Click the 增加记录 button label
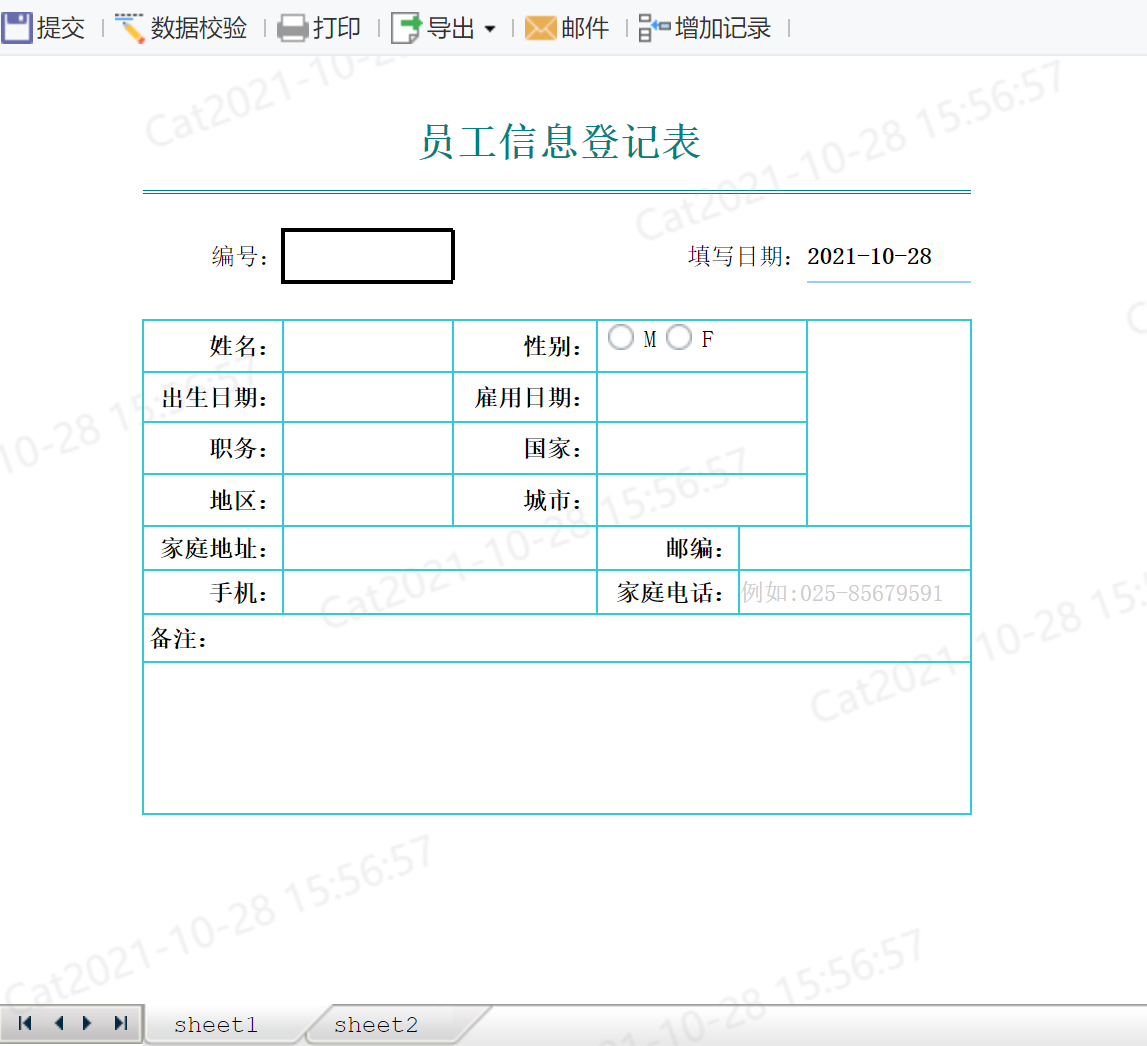 coord(723,29)
